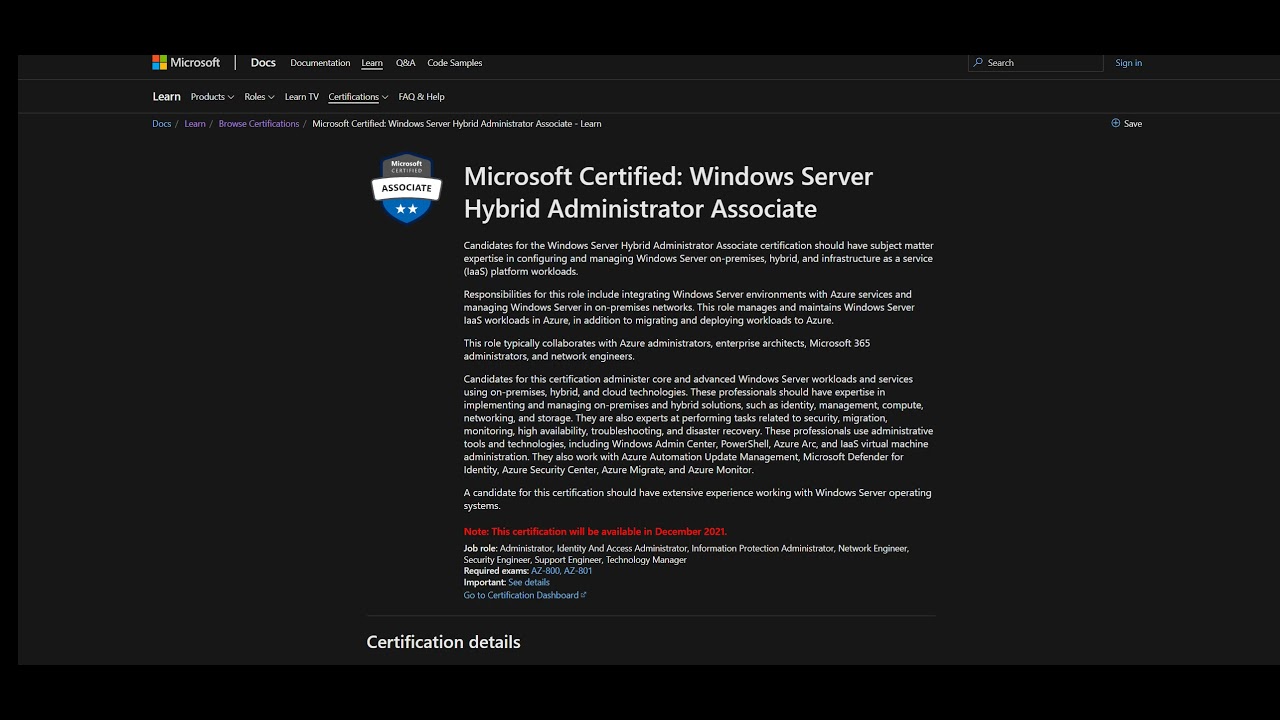Click the Search input field
This screenshot has width=1280, height=720.
tap(1036, 63)
